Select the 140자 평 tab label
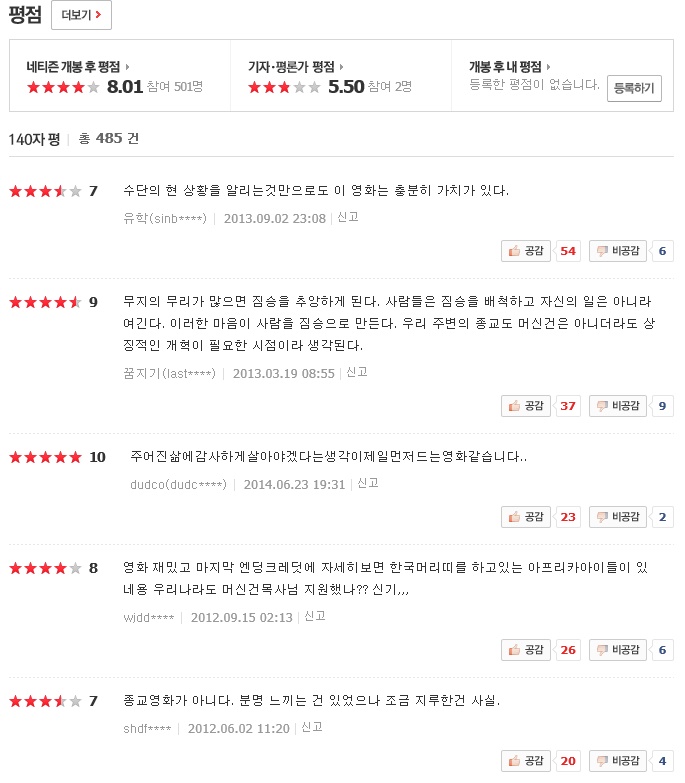This screenshot has height=783, width=685. click(x=34, y=139)
